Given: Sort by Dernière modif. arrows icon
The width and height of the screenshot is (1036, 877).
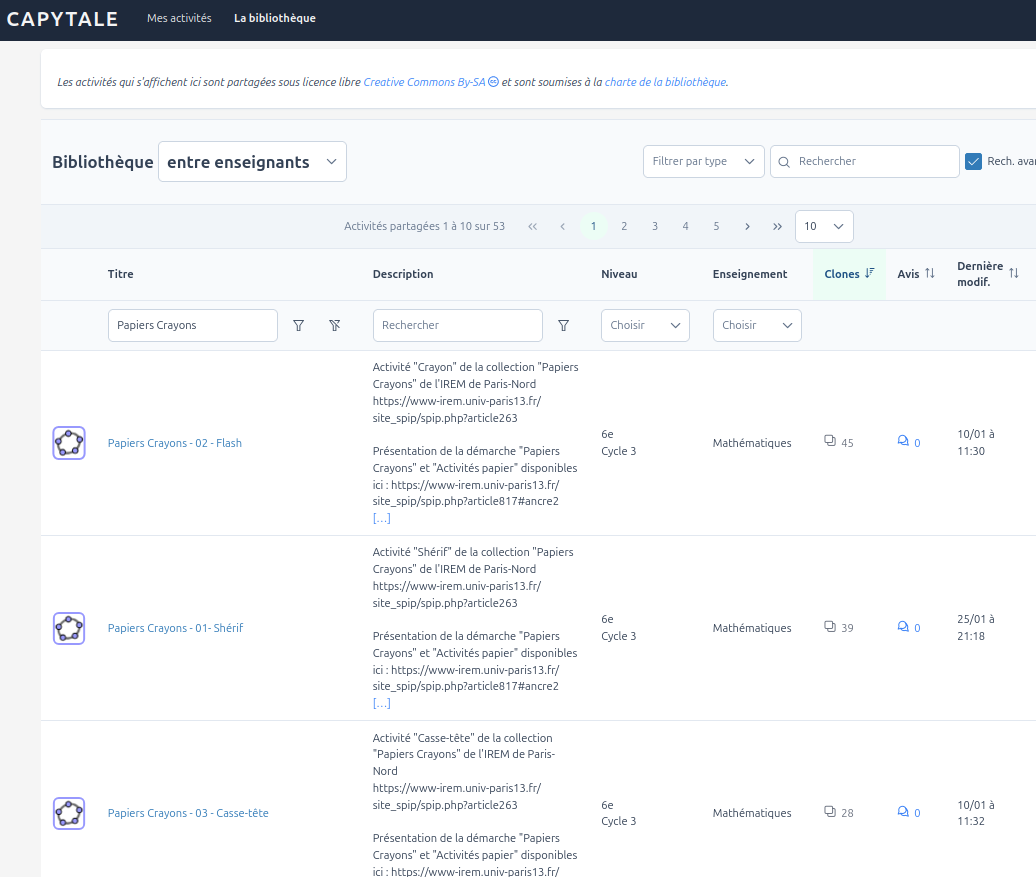Looking at the screenshot, I should coord(1014,273).
